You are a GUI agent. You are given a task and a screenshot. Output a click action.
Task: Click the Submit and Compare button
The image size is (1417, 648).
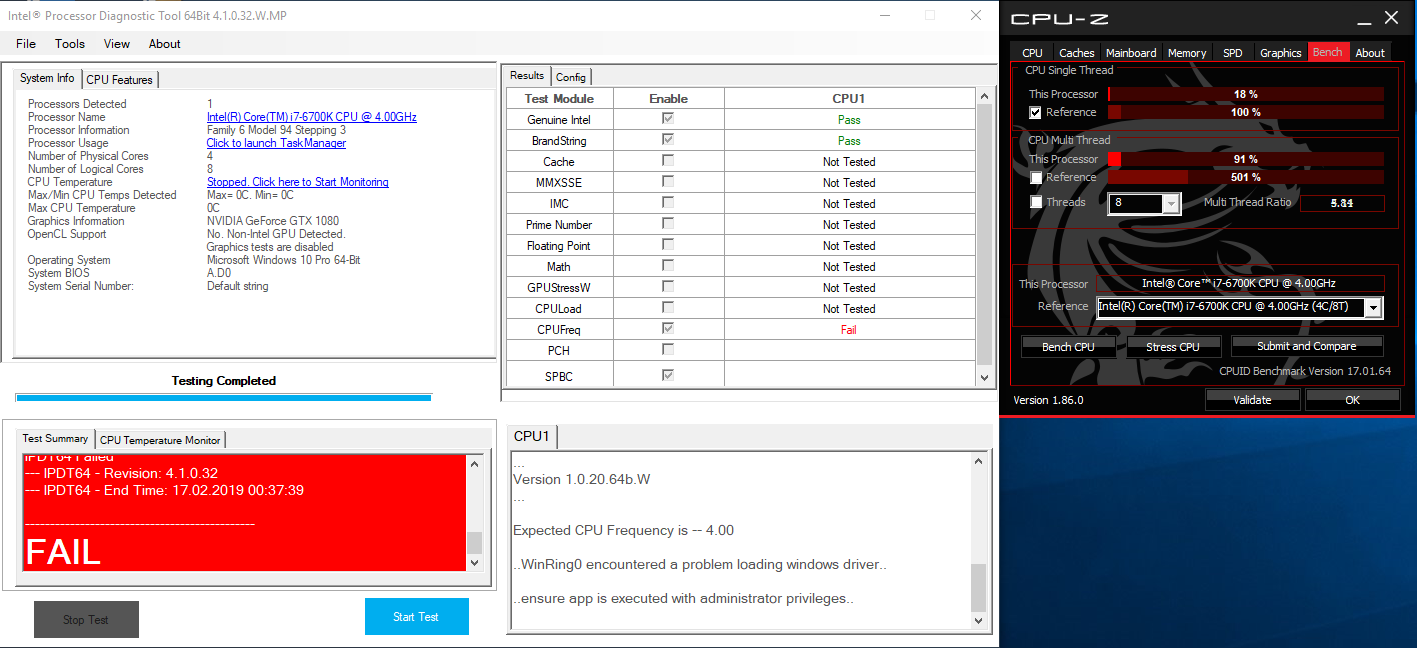1307,346
